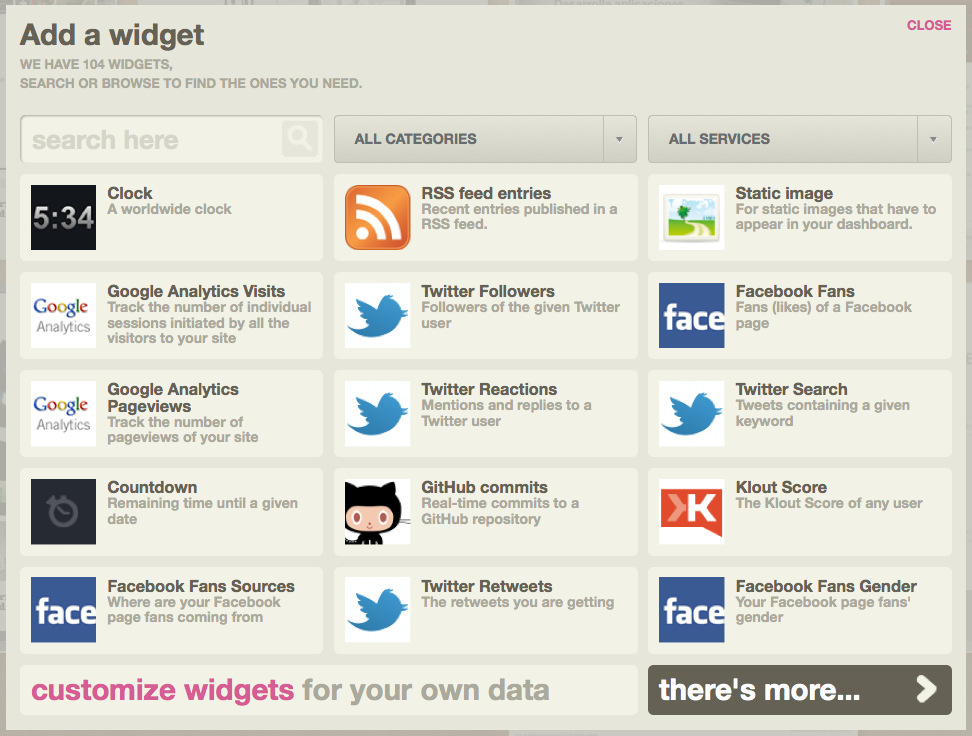The image size is (972, 736).
Task: Click the magnifying glass search icon
Action: click(299, 139)
